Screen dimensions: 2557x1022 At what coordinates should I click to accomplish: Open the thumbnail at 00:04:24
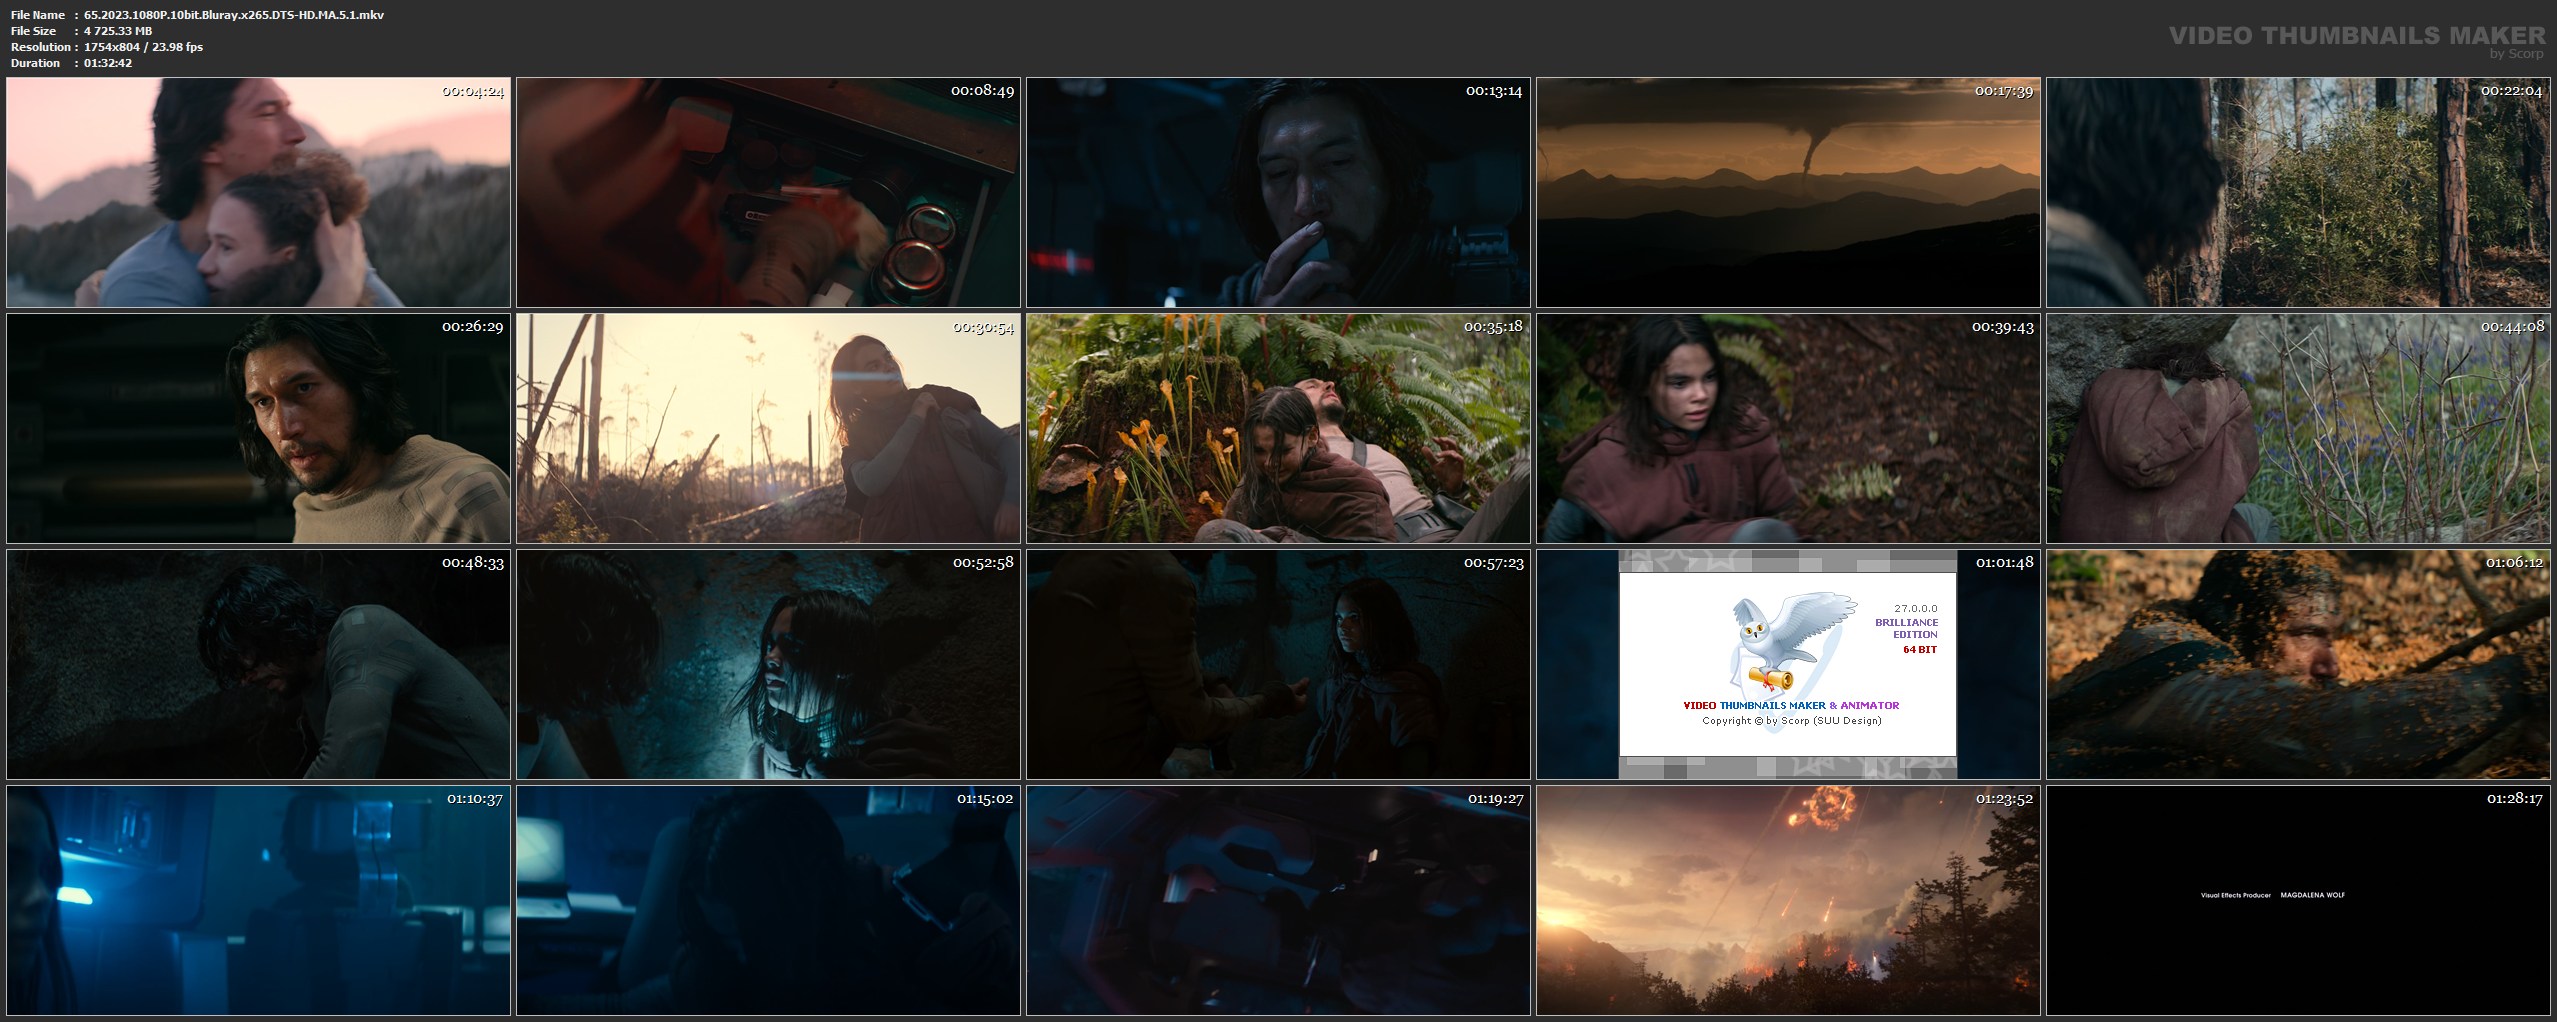tap(258, 192)
